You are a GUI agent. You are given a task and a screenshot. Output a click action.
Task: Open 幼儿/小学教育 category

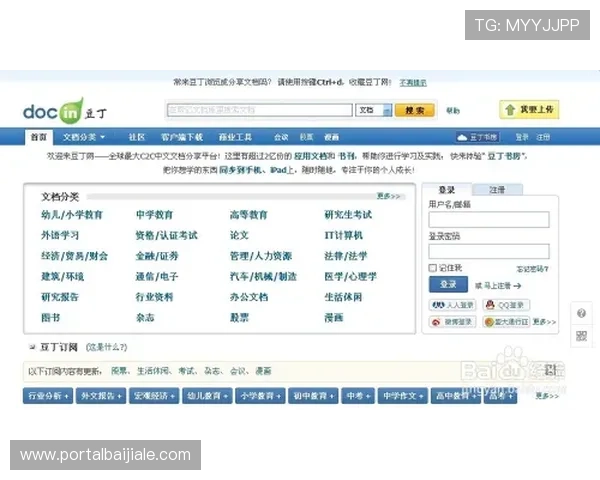[x=72, y=215]
